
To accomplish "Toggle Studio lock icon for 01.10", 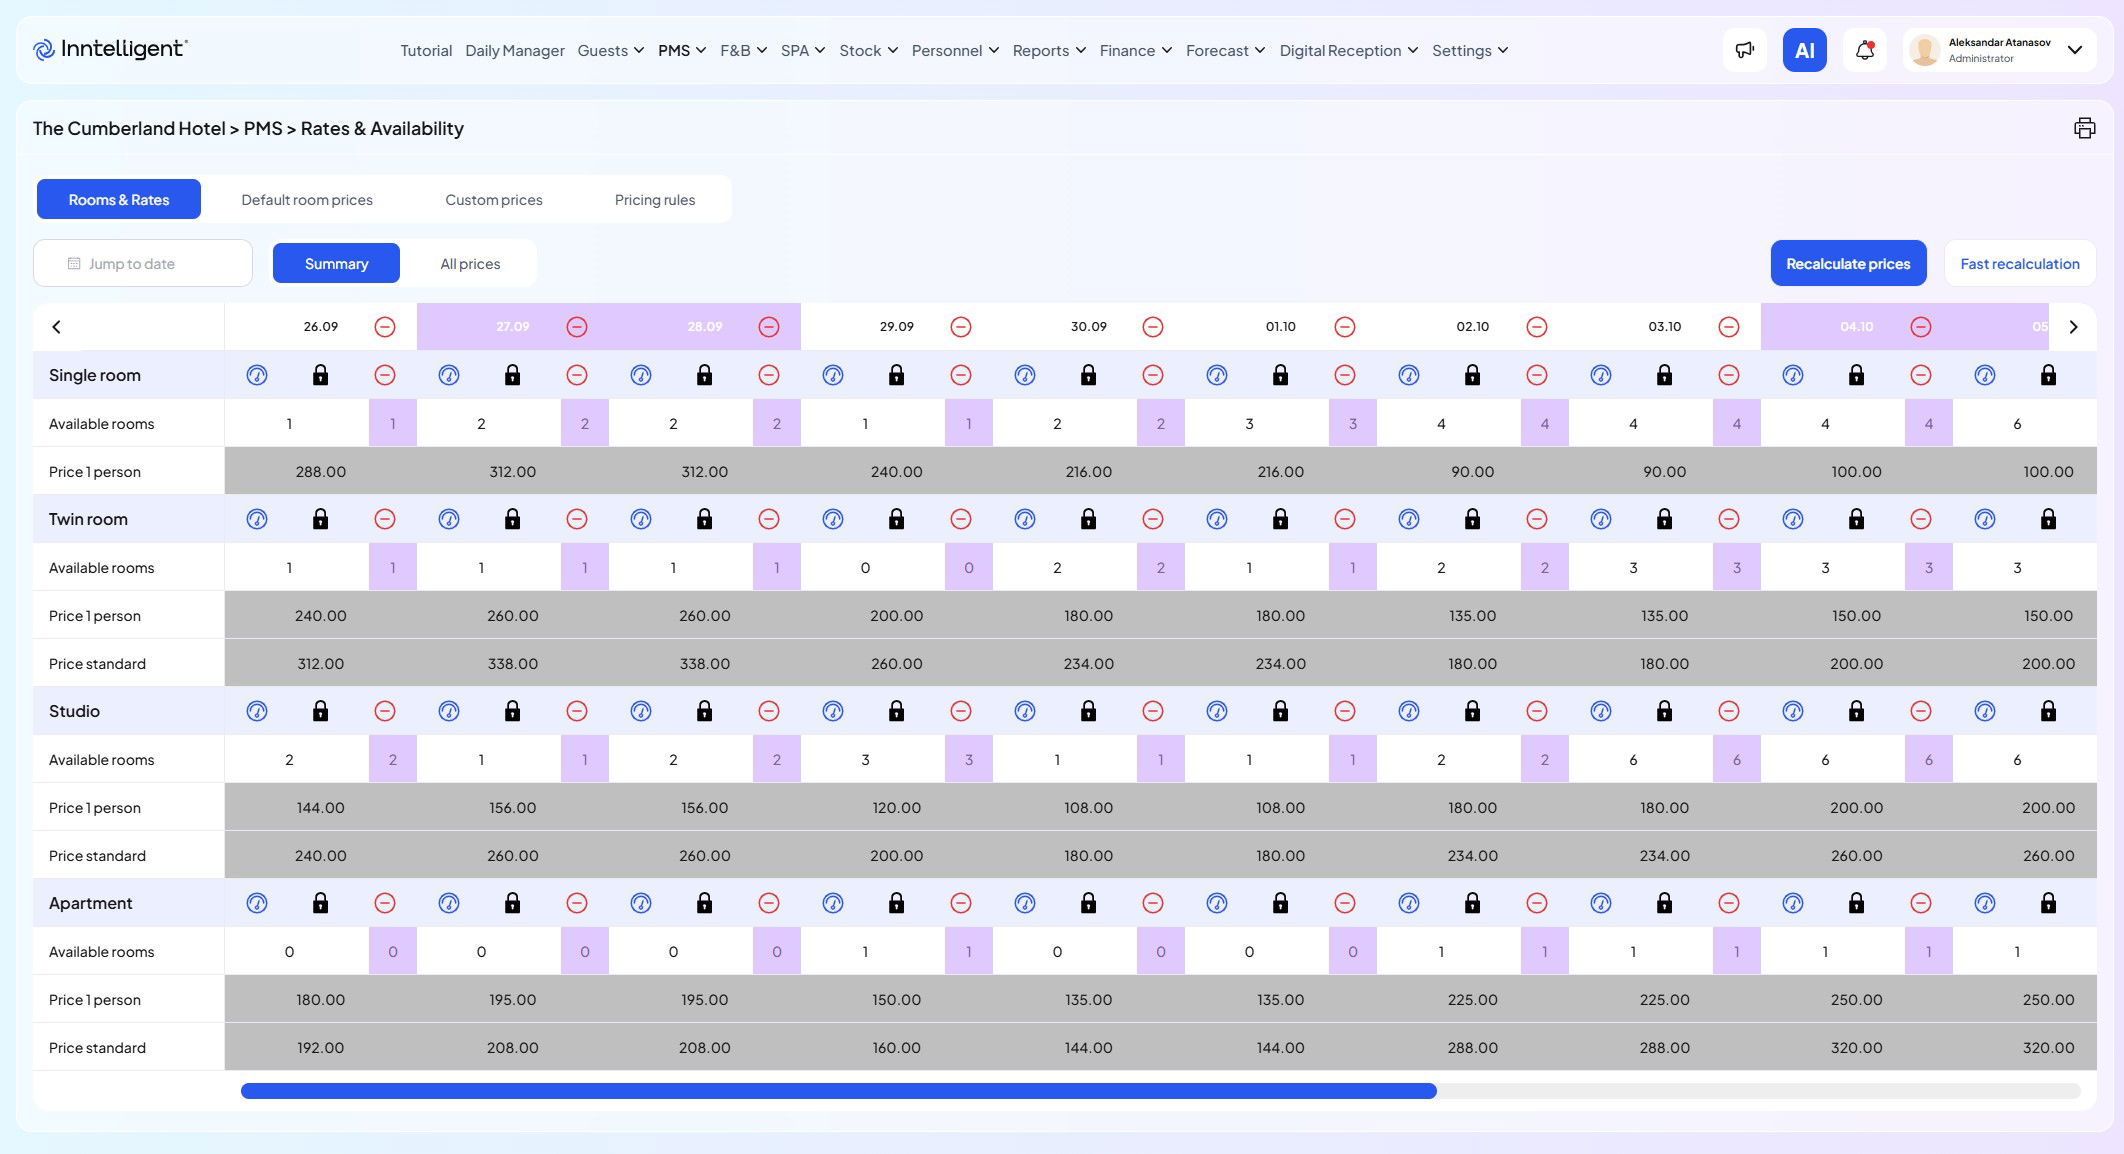I will [x=1280, y=711].
